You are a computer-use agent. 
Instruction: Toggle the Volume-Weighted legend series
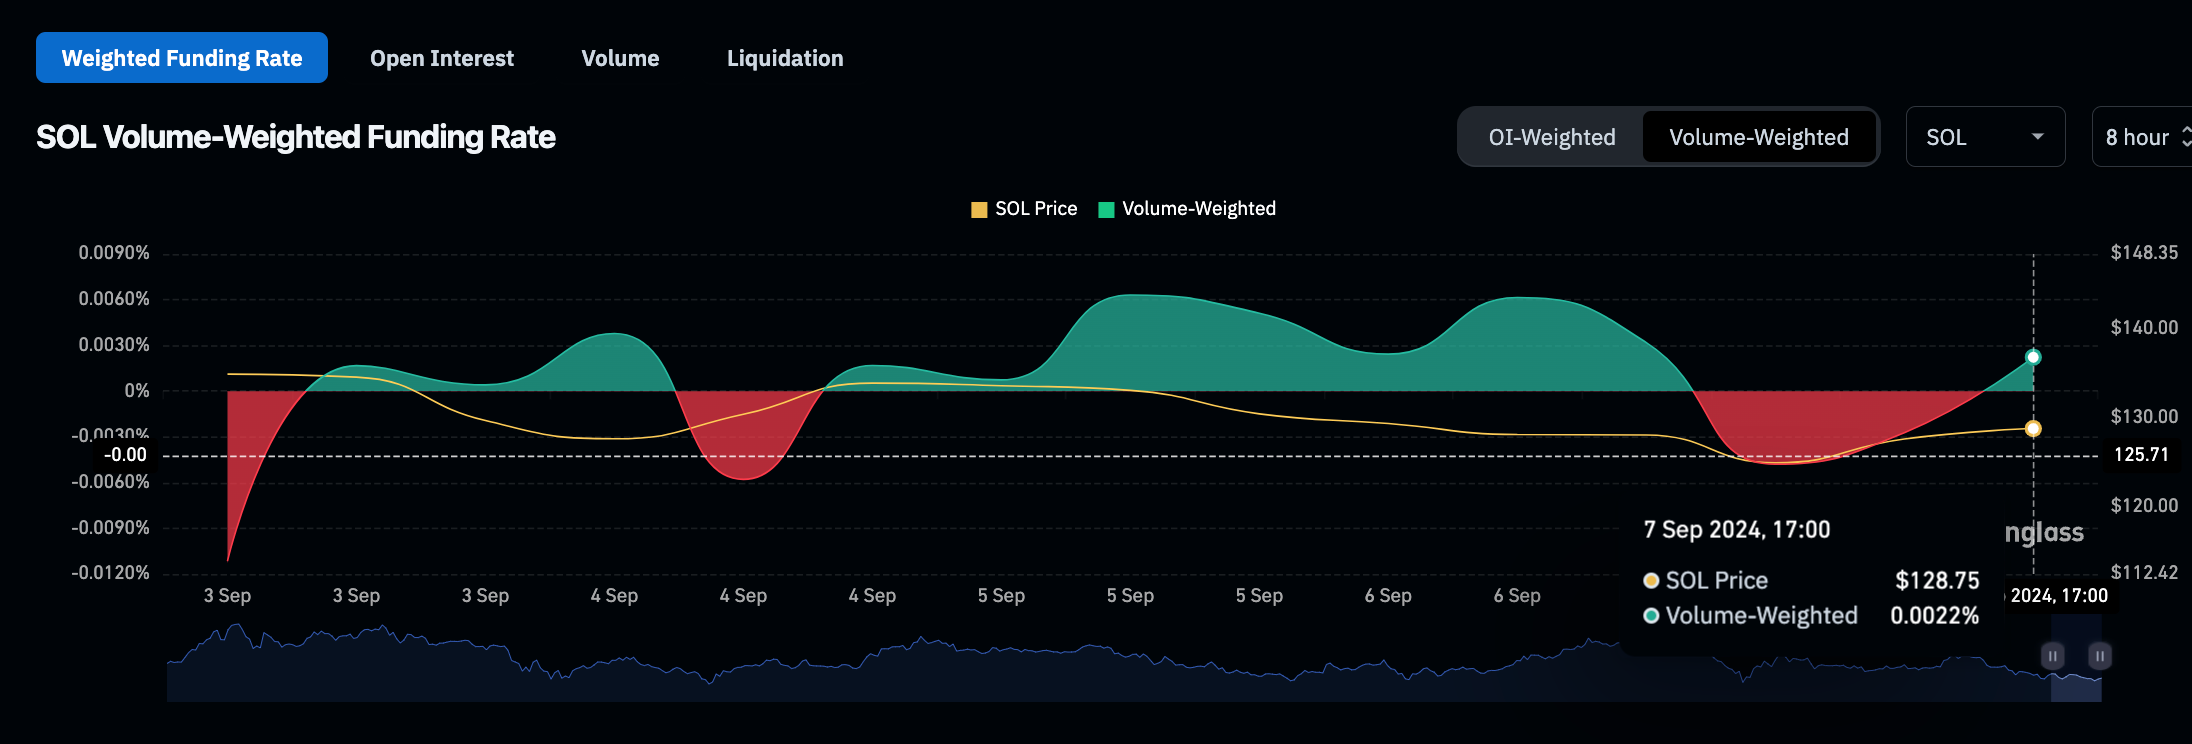tap(1187, 209)
